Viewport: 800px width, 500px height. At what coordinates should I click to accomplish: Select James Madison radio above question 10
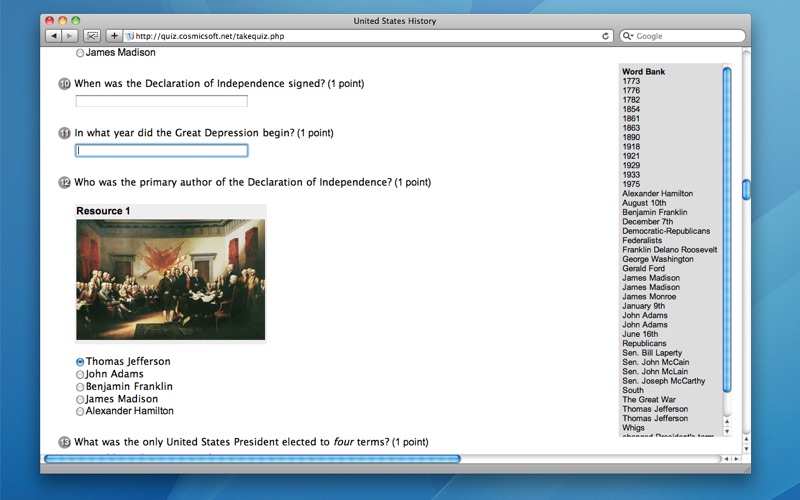coord(80,53)
